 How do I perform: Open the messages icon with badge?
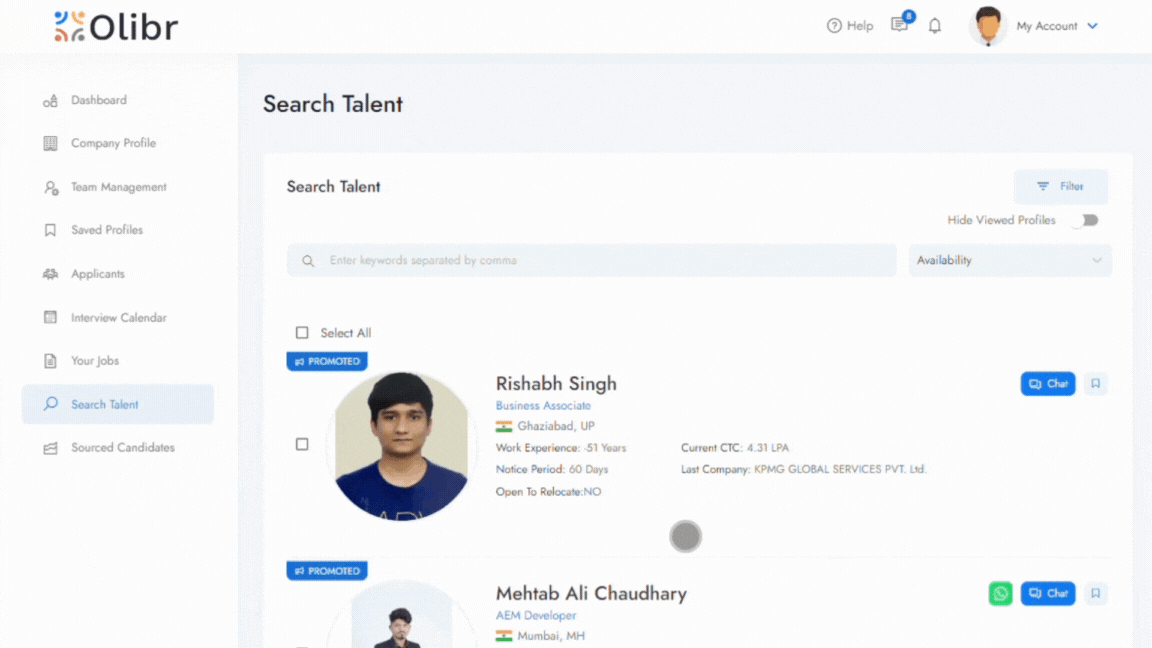(900, 25)
